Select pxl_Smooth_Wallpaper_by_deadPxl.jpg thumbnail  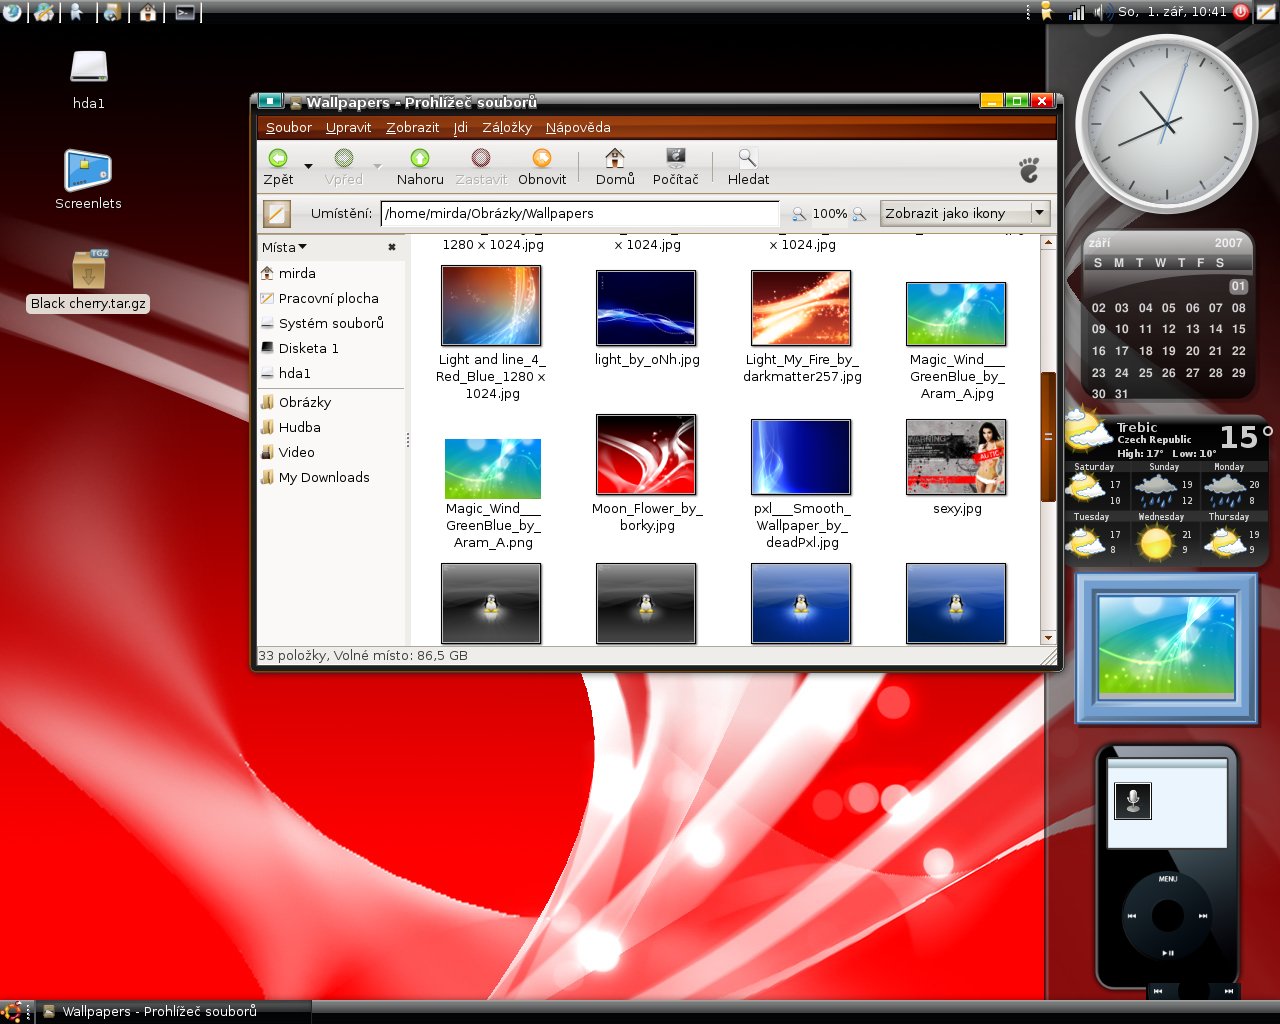click(x=801, y=457)
